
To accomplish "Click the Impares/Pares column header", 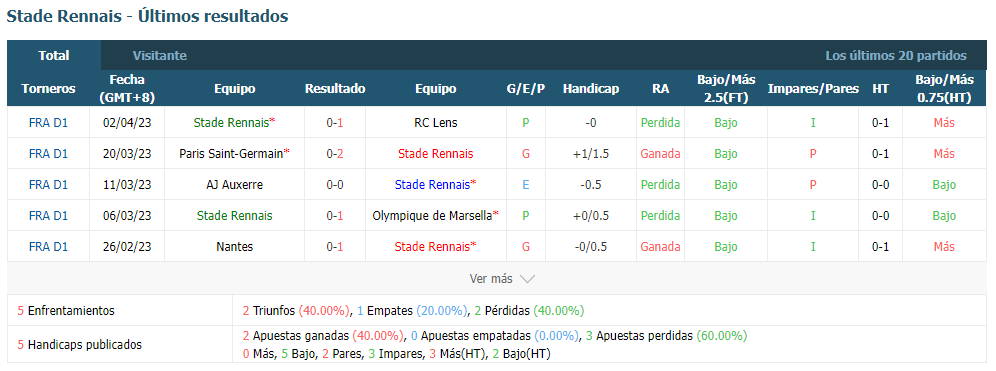I will point(813,88).
